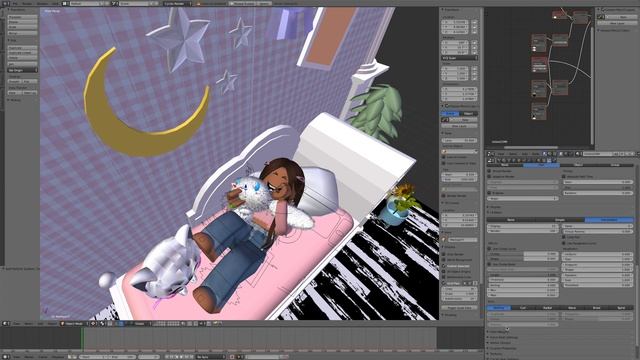Image resolution: width=640 pixels, height=360 pixels.
Task: Select the Curl kink tab
Action: point(523,308)
